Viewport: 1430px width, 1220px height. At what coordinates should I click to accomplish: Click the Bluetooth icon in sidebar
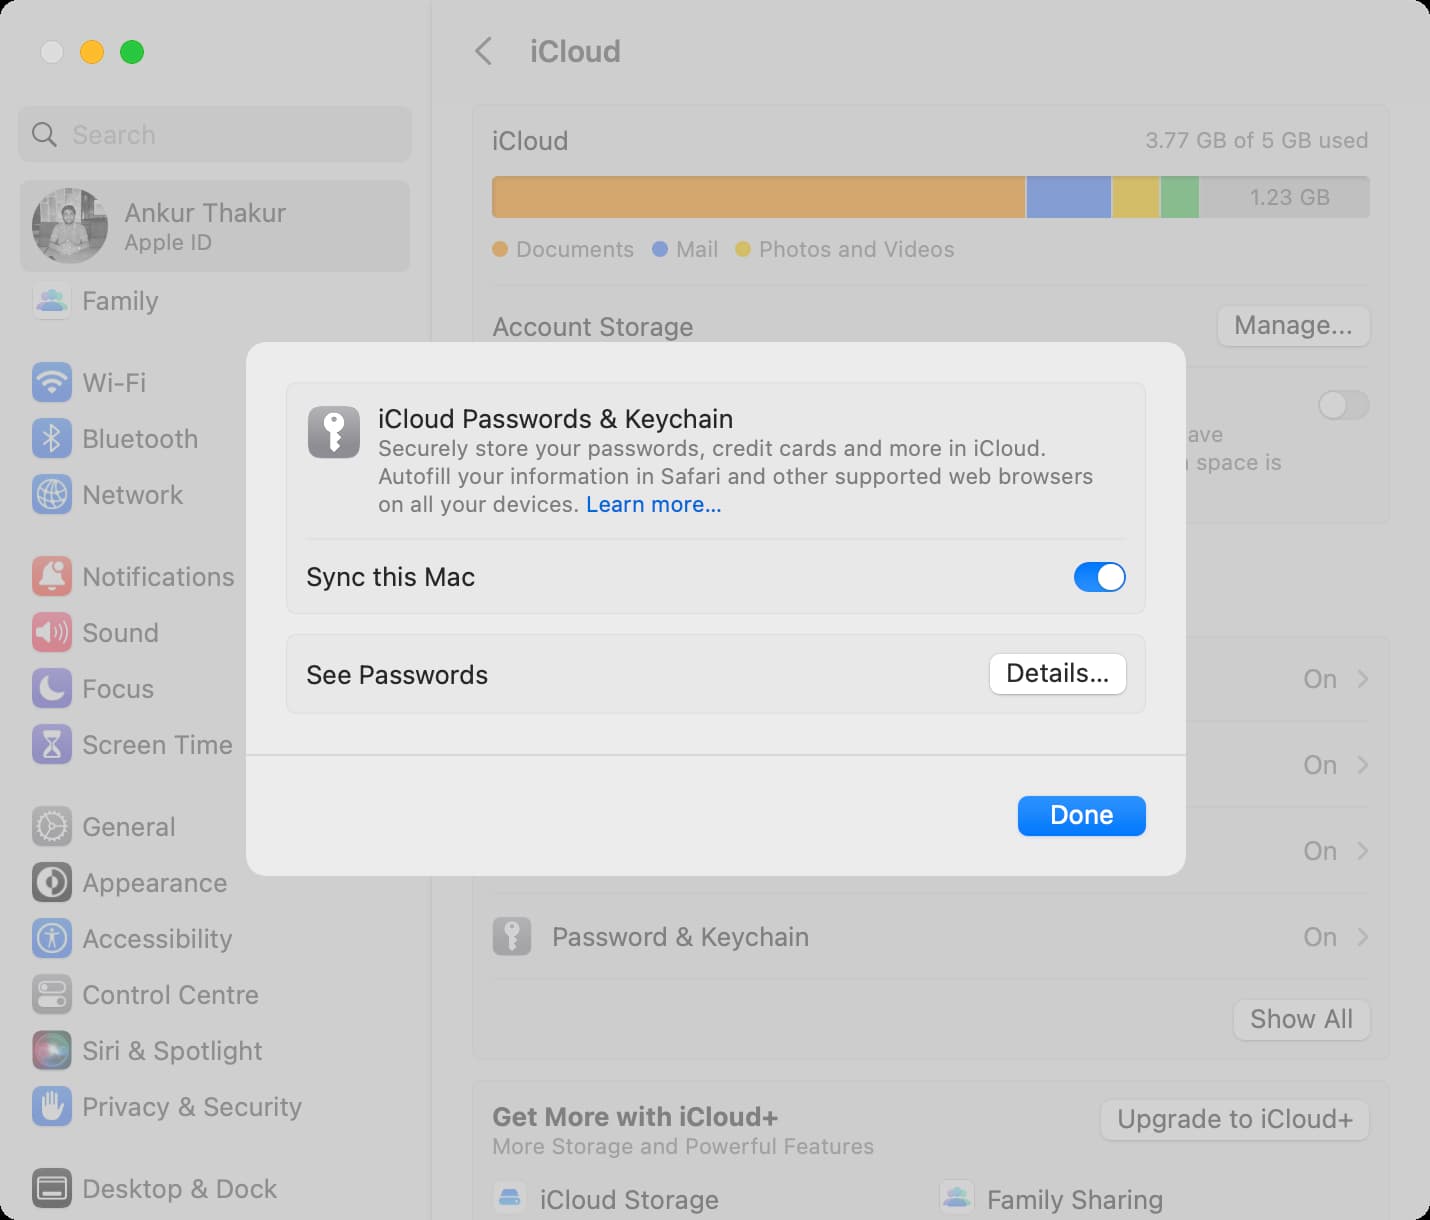(52, 438)
